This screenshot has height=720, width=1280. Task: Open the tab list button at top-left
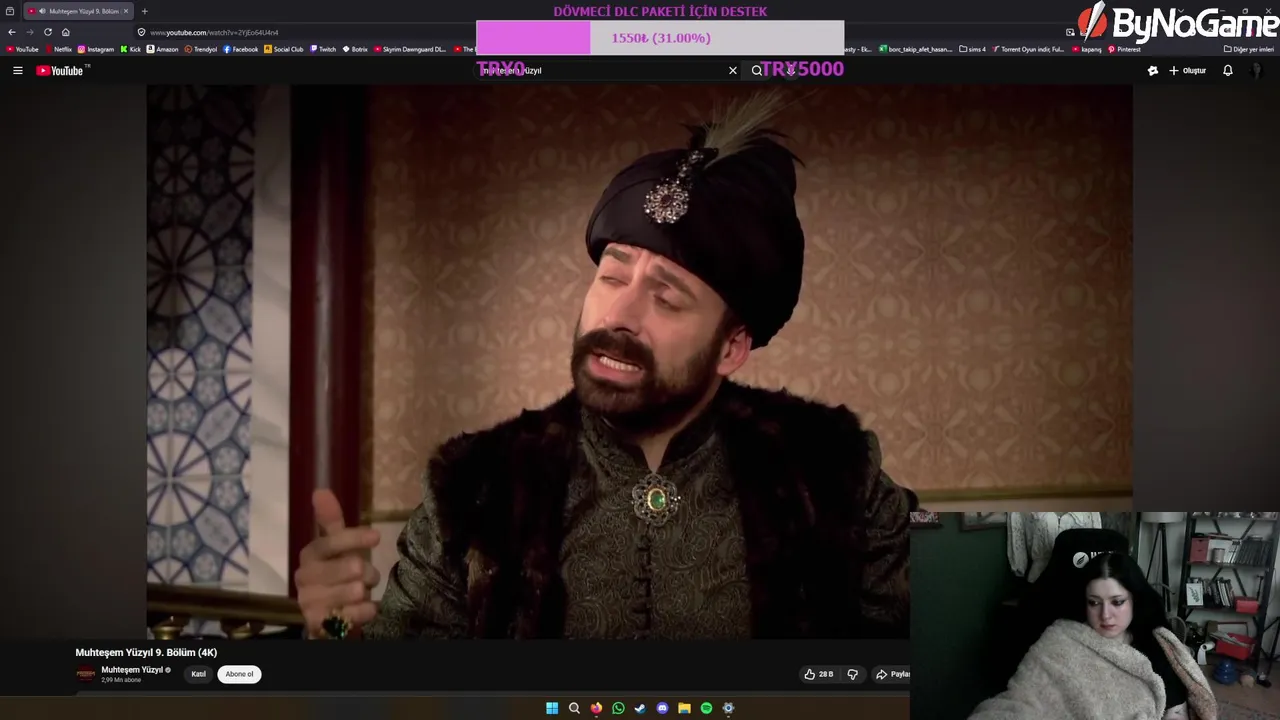tap(10, 11)
